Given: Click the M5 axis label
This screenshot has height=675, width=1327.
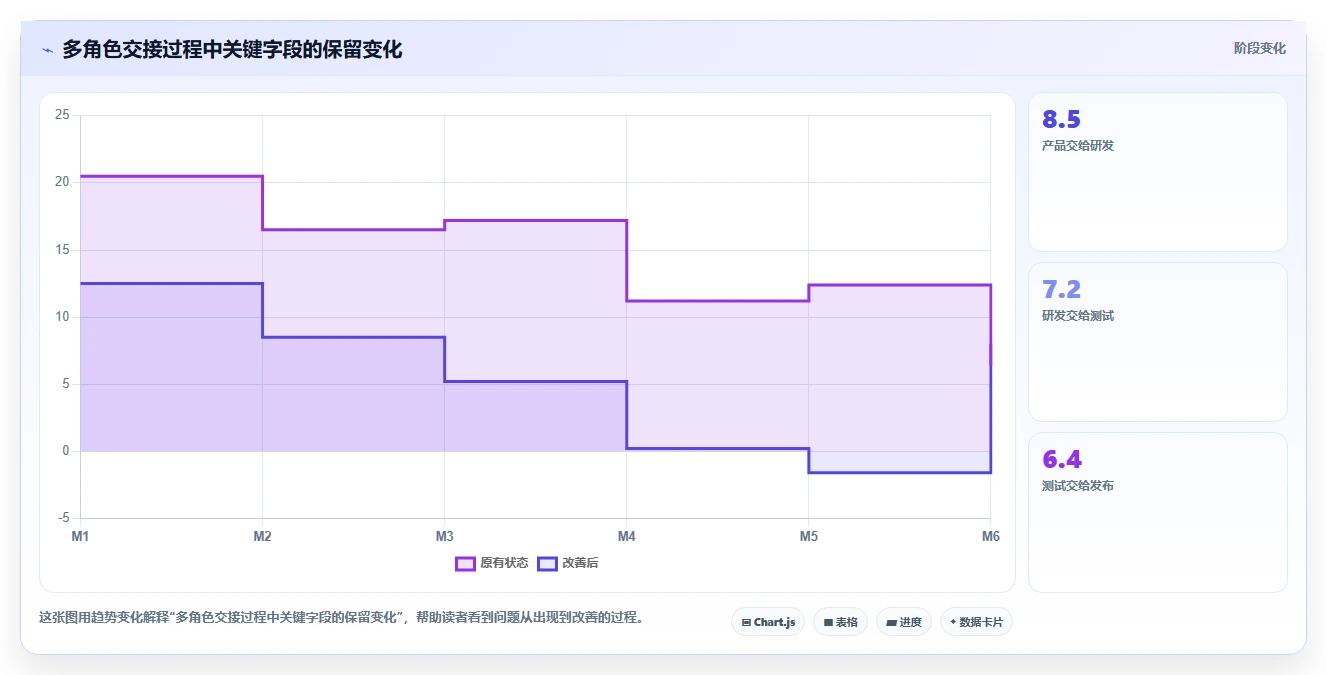Looking at the screenshot, I should (x=808, y=537).
